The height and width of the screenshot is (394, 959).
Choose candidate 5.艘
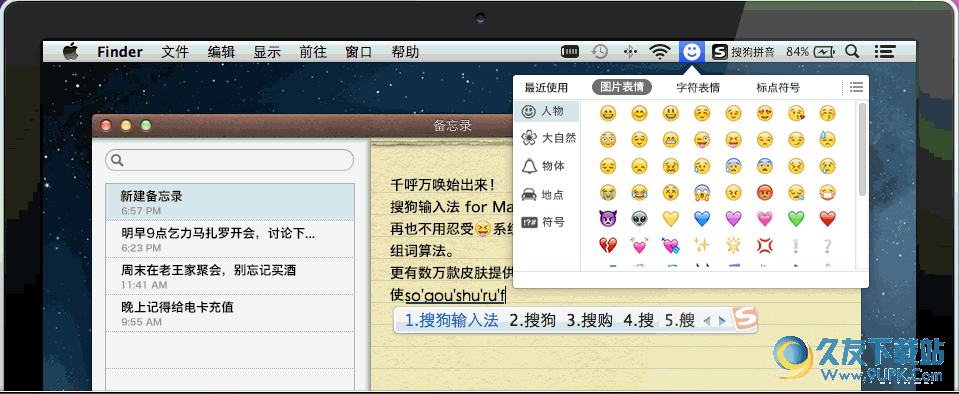point(679,320)
